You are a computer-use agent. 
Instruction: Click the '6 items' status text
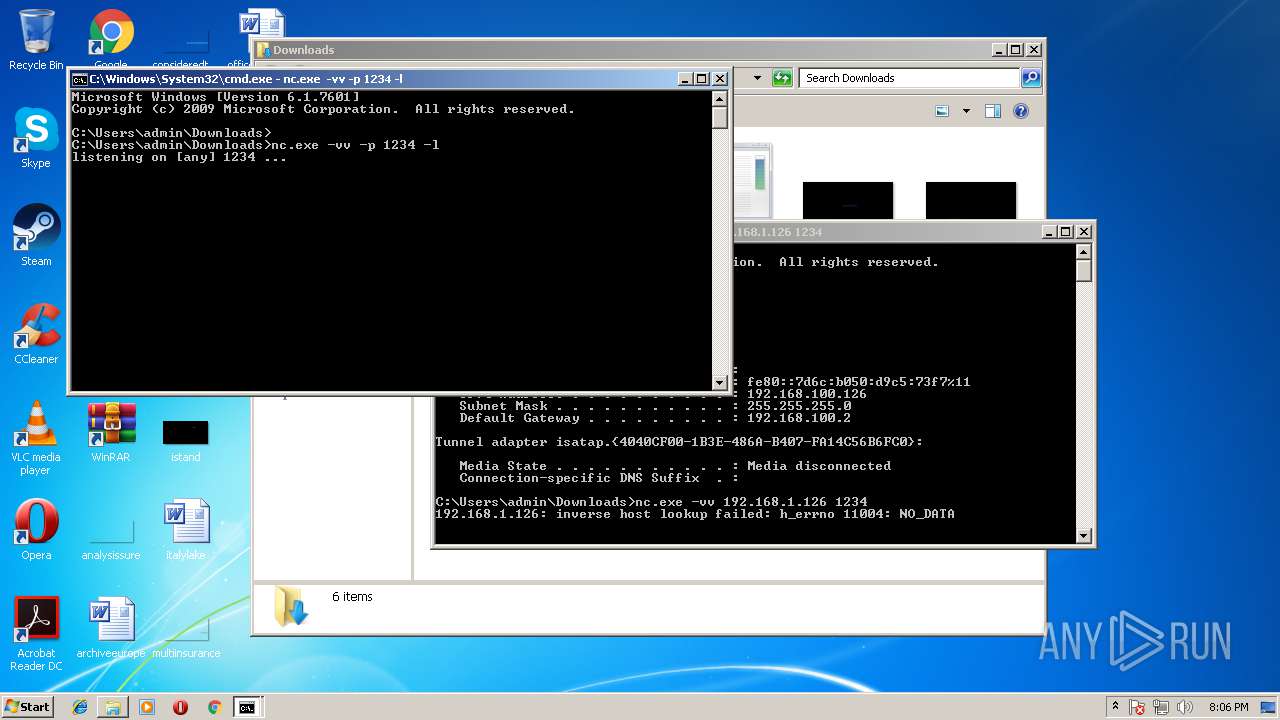click(x=352, y=597)
